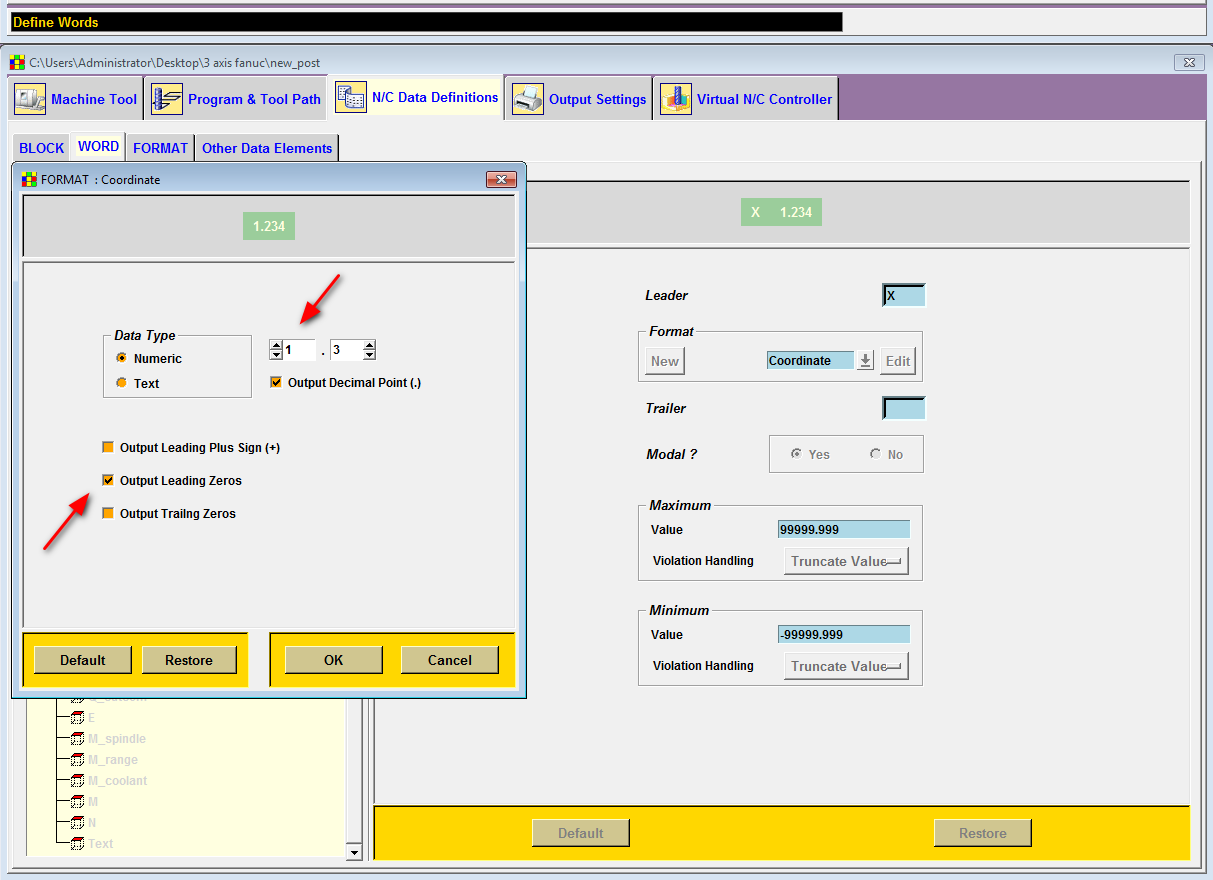Click Restore button in word panel
1213x880 pixels.
click(983, 833)
